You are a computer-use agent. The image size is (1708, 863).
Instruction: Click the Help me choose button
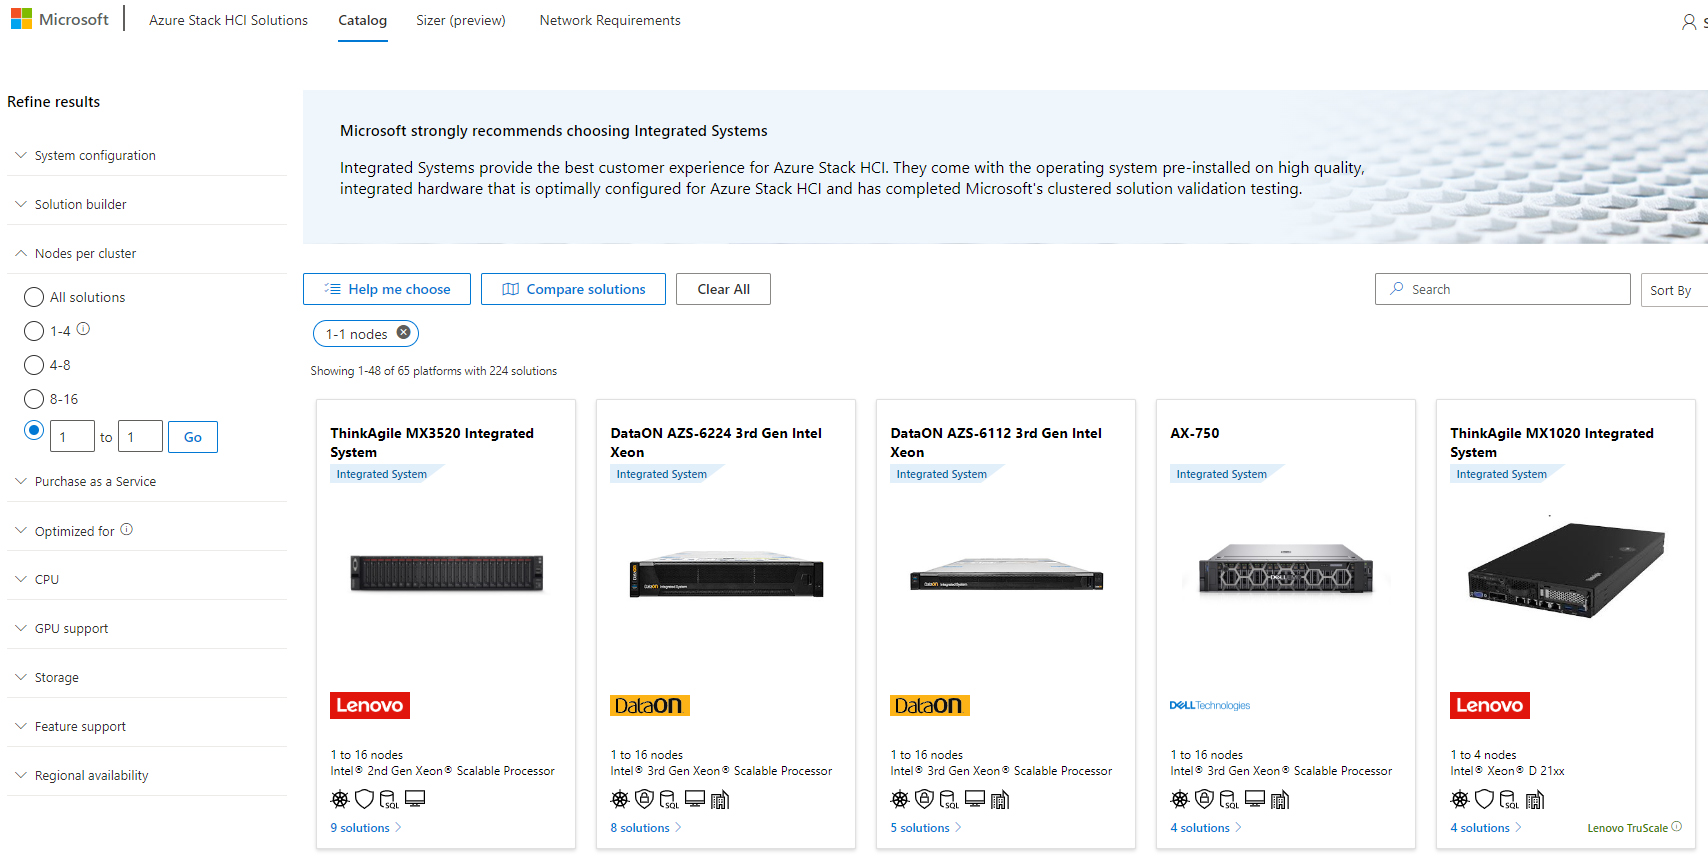[x=387, y=289]
